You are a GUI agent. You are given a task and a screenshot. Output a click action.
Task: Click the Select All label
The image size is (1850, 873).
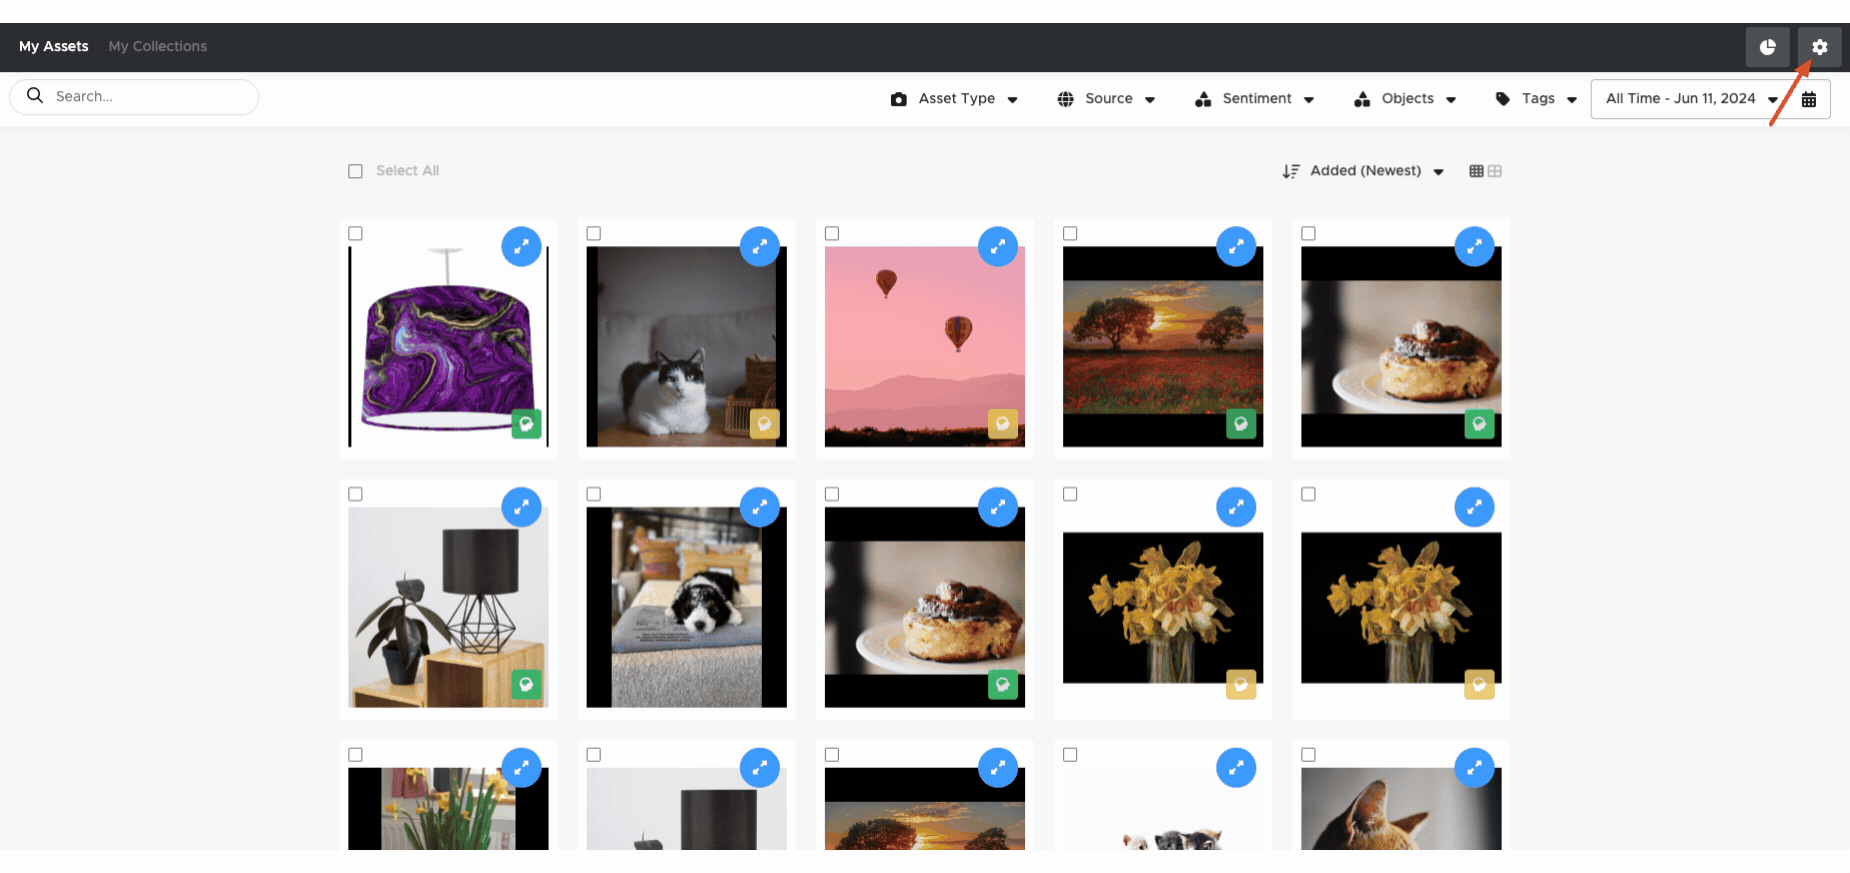(x=408, y=171)
